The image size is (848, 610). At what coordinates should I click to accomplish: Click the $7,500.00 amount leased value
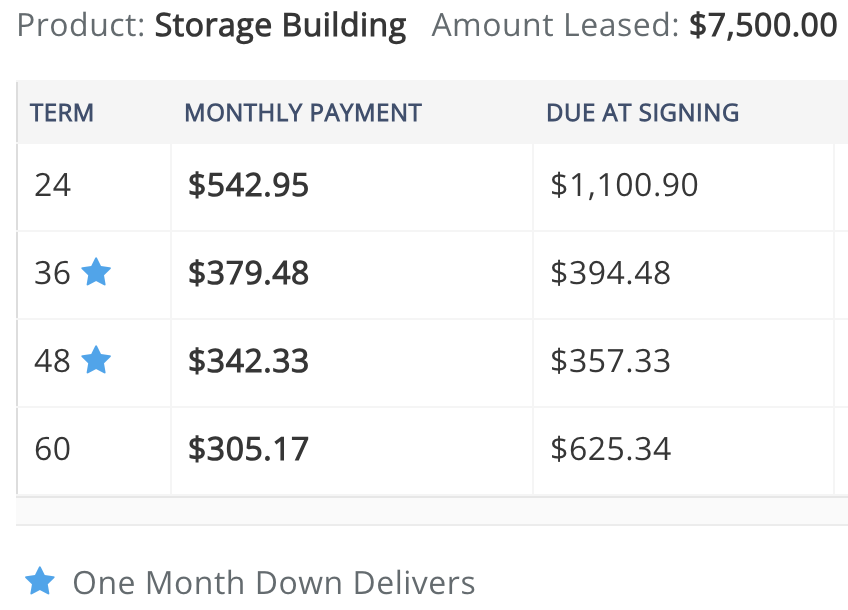763,25
